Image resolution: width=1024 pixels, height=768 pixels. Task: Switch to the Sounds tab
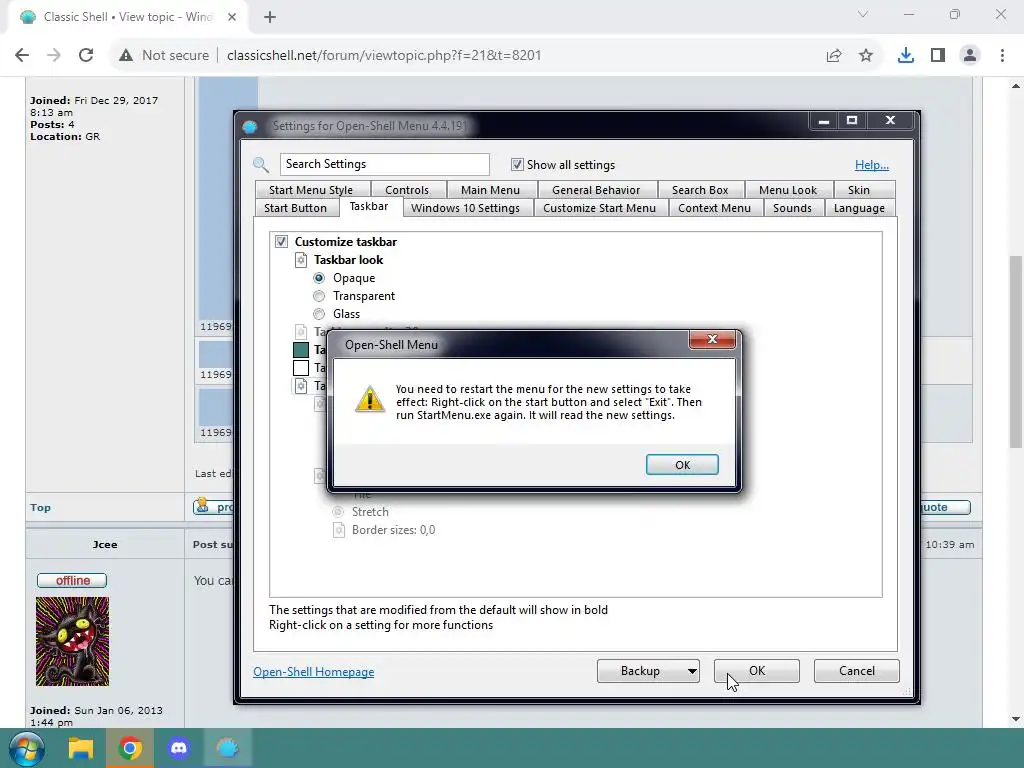click(x=792, y=208)
